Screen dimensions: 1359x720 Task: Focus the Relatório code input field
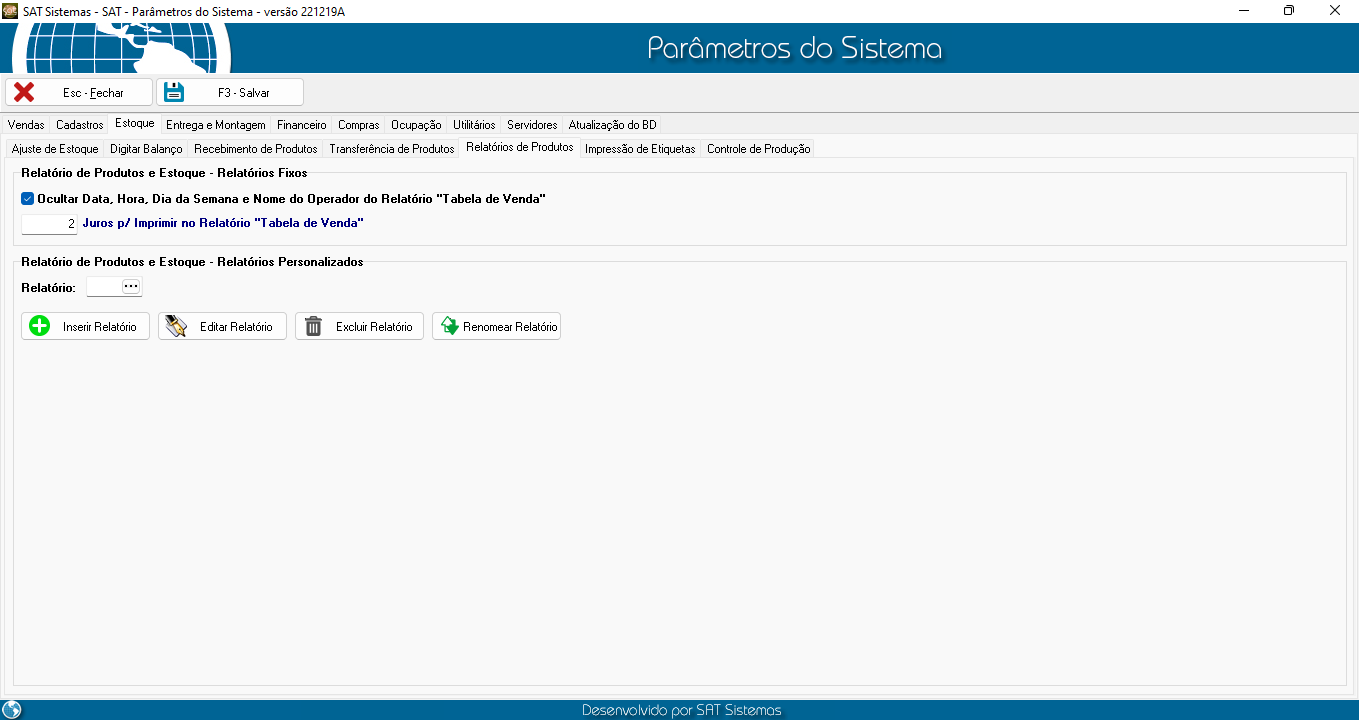coord(103,287)
